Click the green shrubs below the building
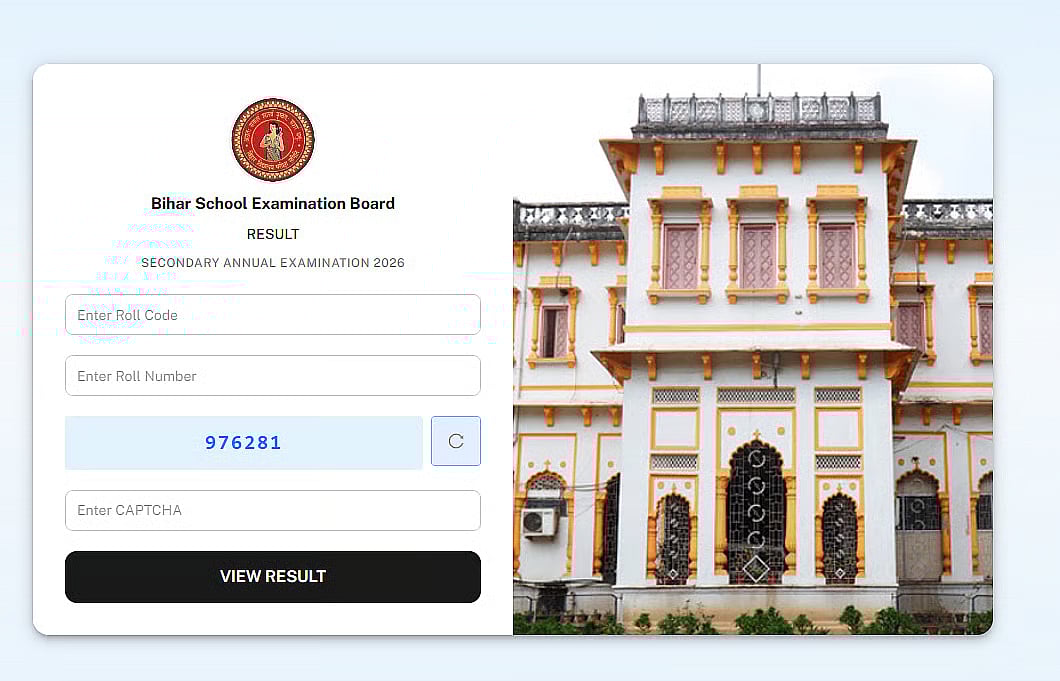Viewport: 1060px width, 681px height. pyautogui.click(x=753, y=620)
